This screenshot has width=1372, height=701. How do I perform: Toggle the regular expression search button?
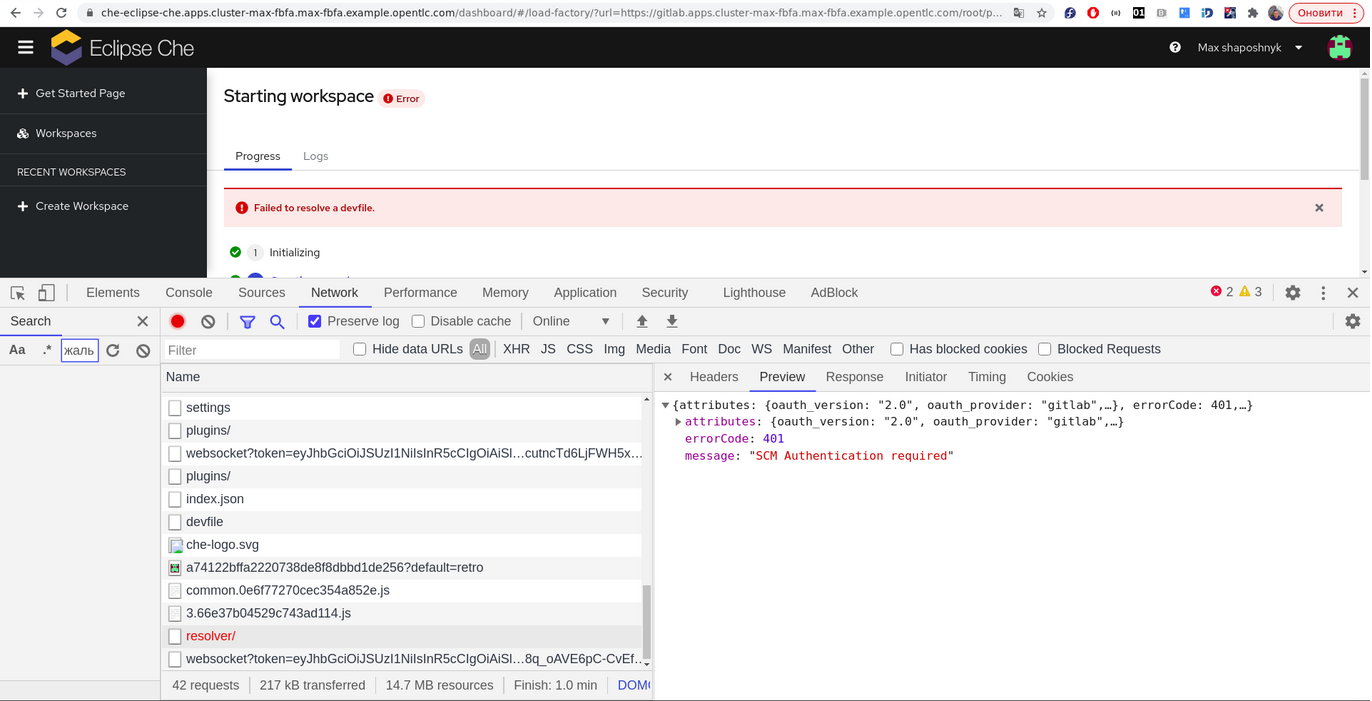click(47, 350)
